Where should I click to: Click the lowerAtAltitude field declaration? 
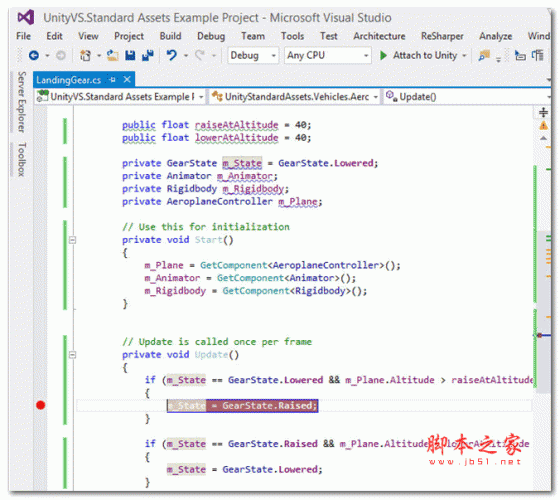[x=236, y=138]
